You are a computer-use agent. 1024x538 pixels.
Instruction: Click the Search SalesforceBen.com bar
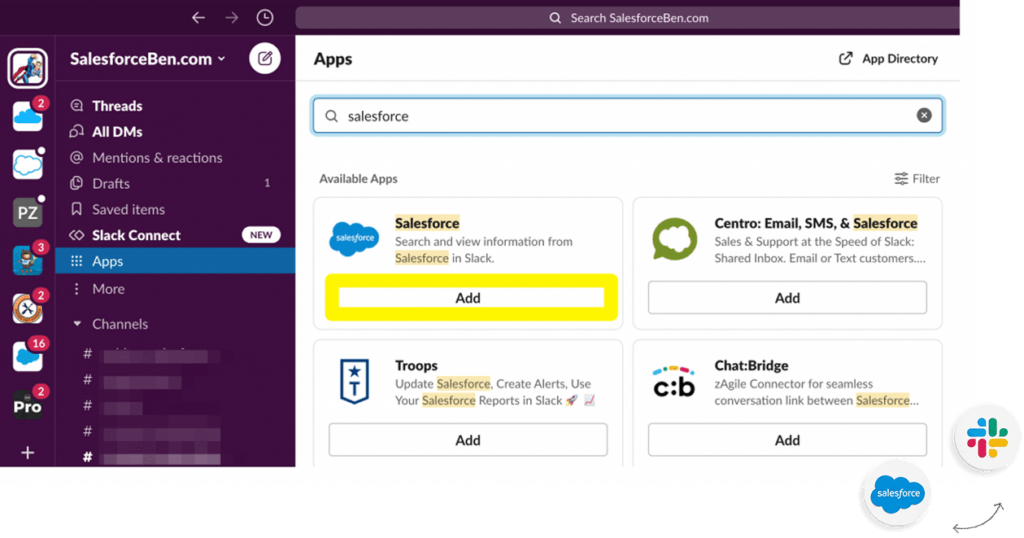pyautogui.click(x=628, y=18)
